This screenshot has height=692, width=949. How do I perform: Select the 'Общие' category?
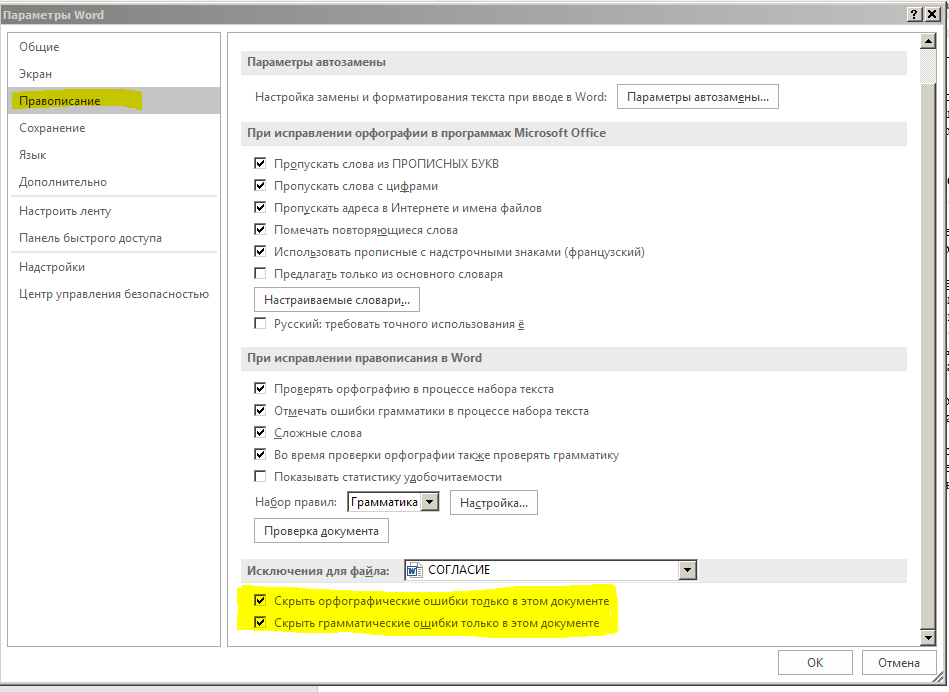tap(39, 47)
